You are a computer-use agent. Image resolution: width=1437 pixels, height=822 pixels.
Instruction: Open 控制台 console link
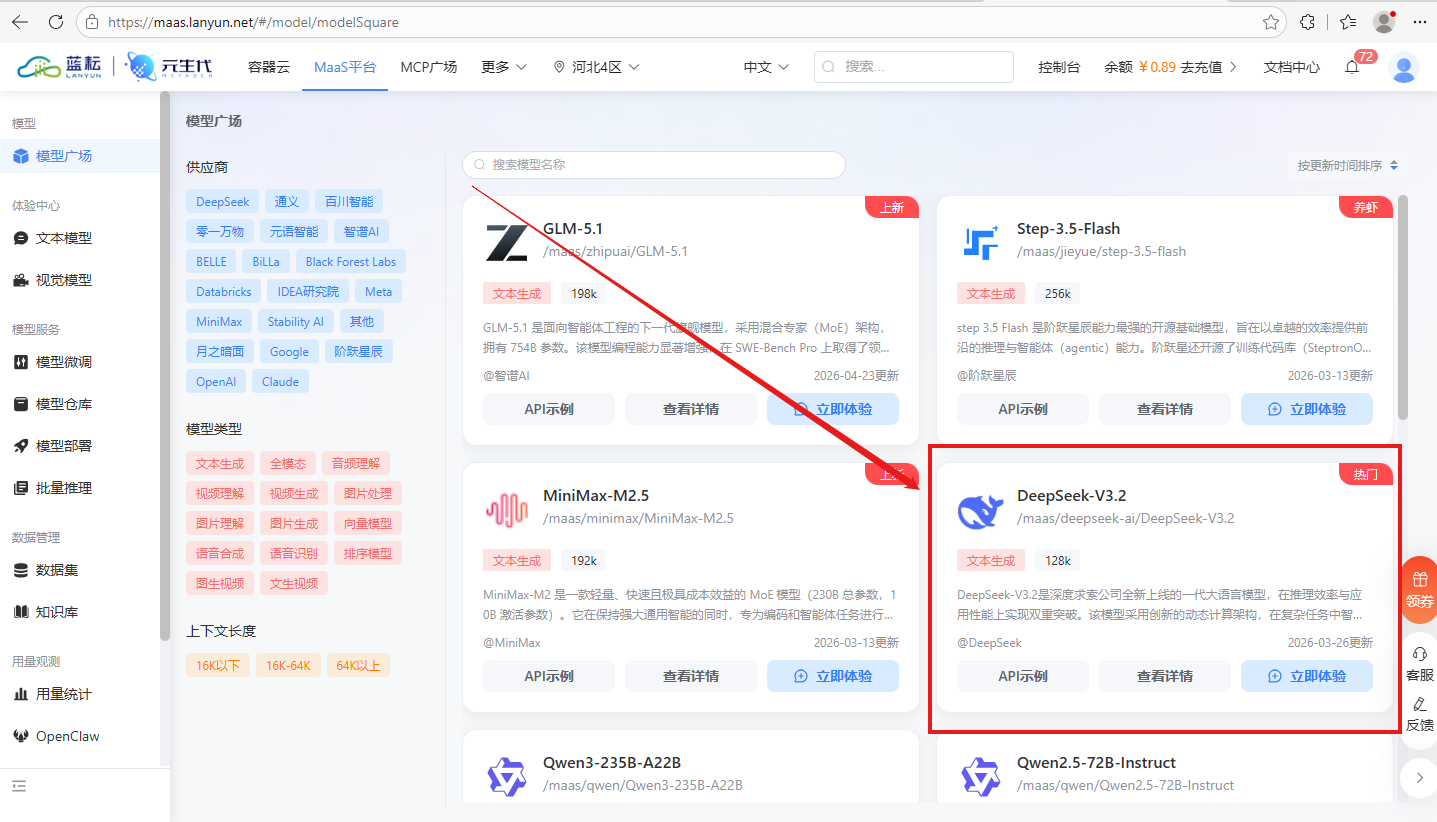(x=1059, y=67)
